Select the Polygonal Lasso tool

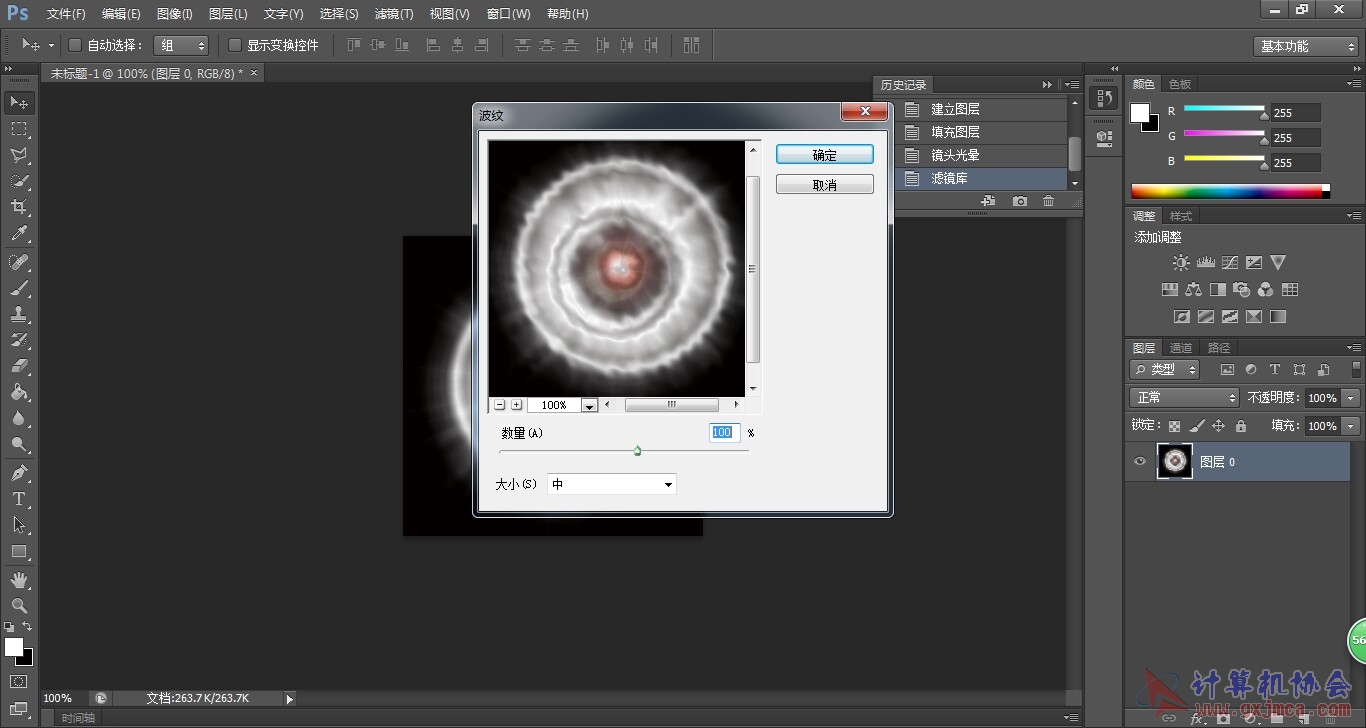[19, 155]
